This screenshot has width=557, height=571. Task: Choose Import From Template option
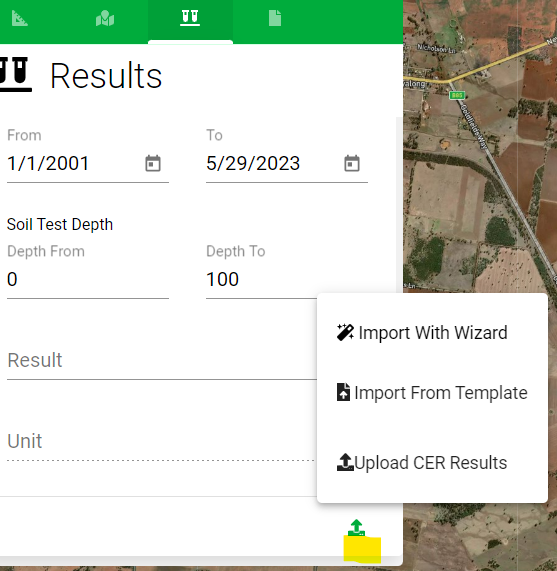point(432,393)
